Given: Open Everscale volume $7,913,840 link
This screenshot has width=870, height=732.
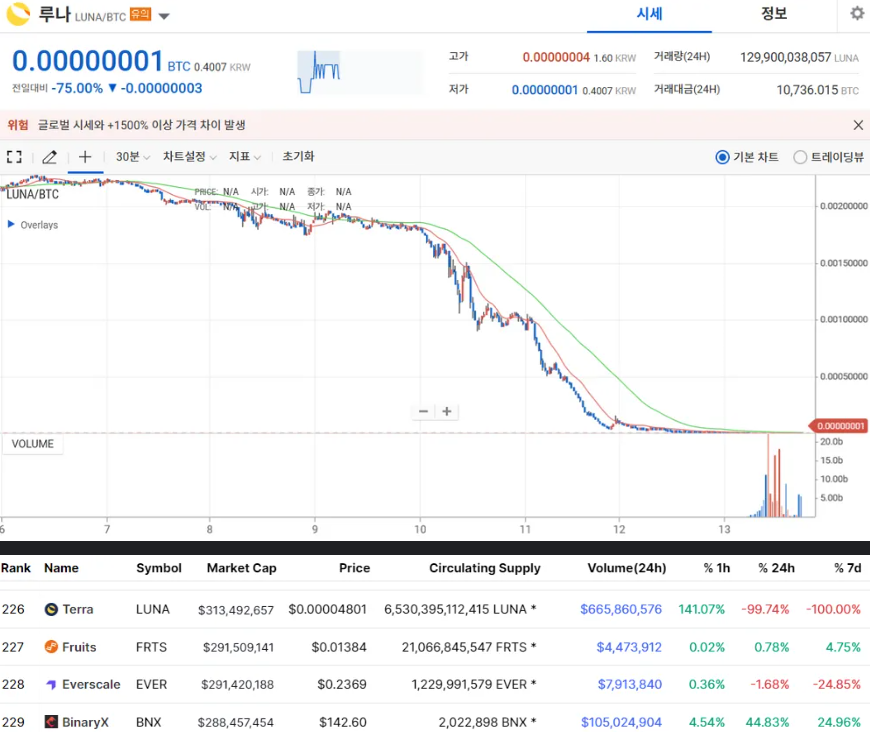Looking at the screenshot, I should click(629, 684).
